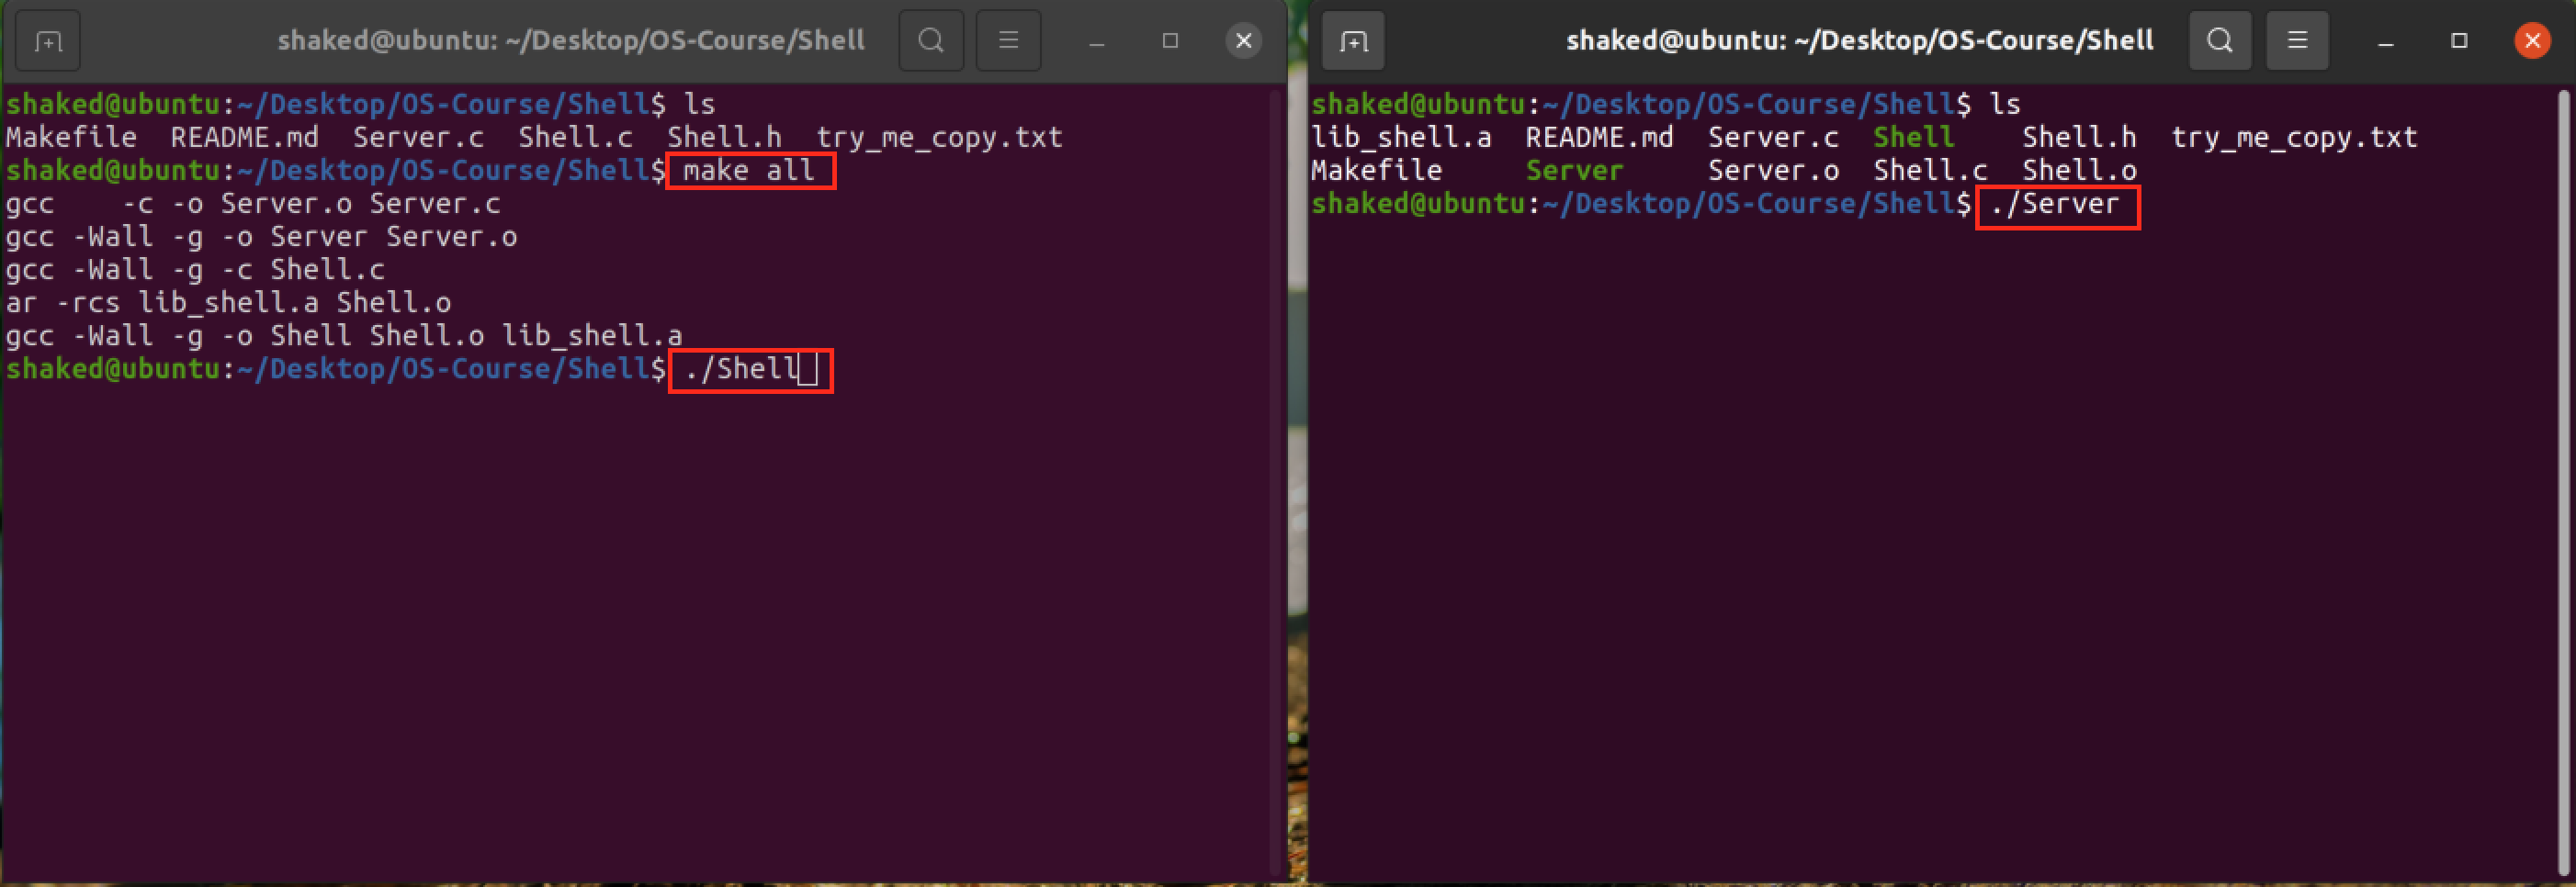Click the Makefile filename in the left terminal
This screenshot has width=2576, height=887.
click(x=70, y=137)
